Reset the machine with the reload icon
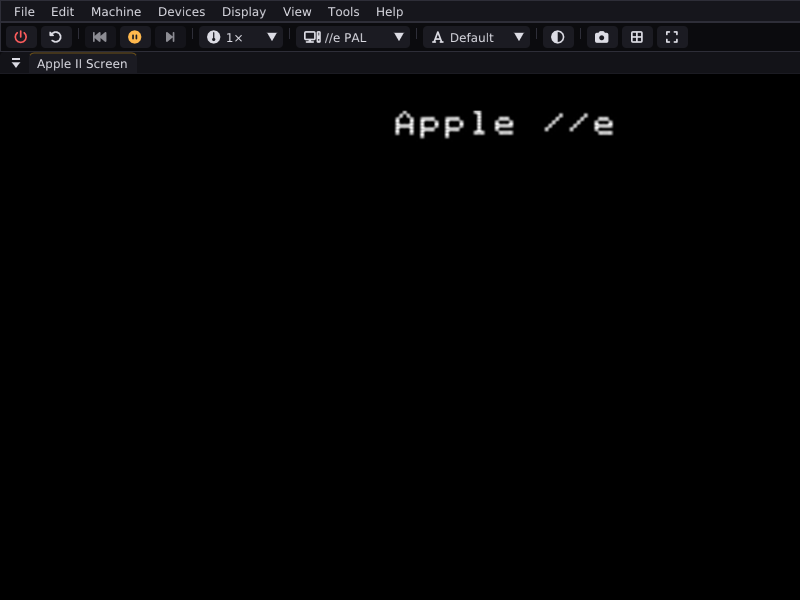Screen dimensions: 800x600 [56, 37]
